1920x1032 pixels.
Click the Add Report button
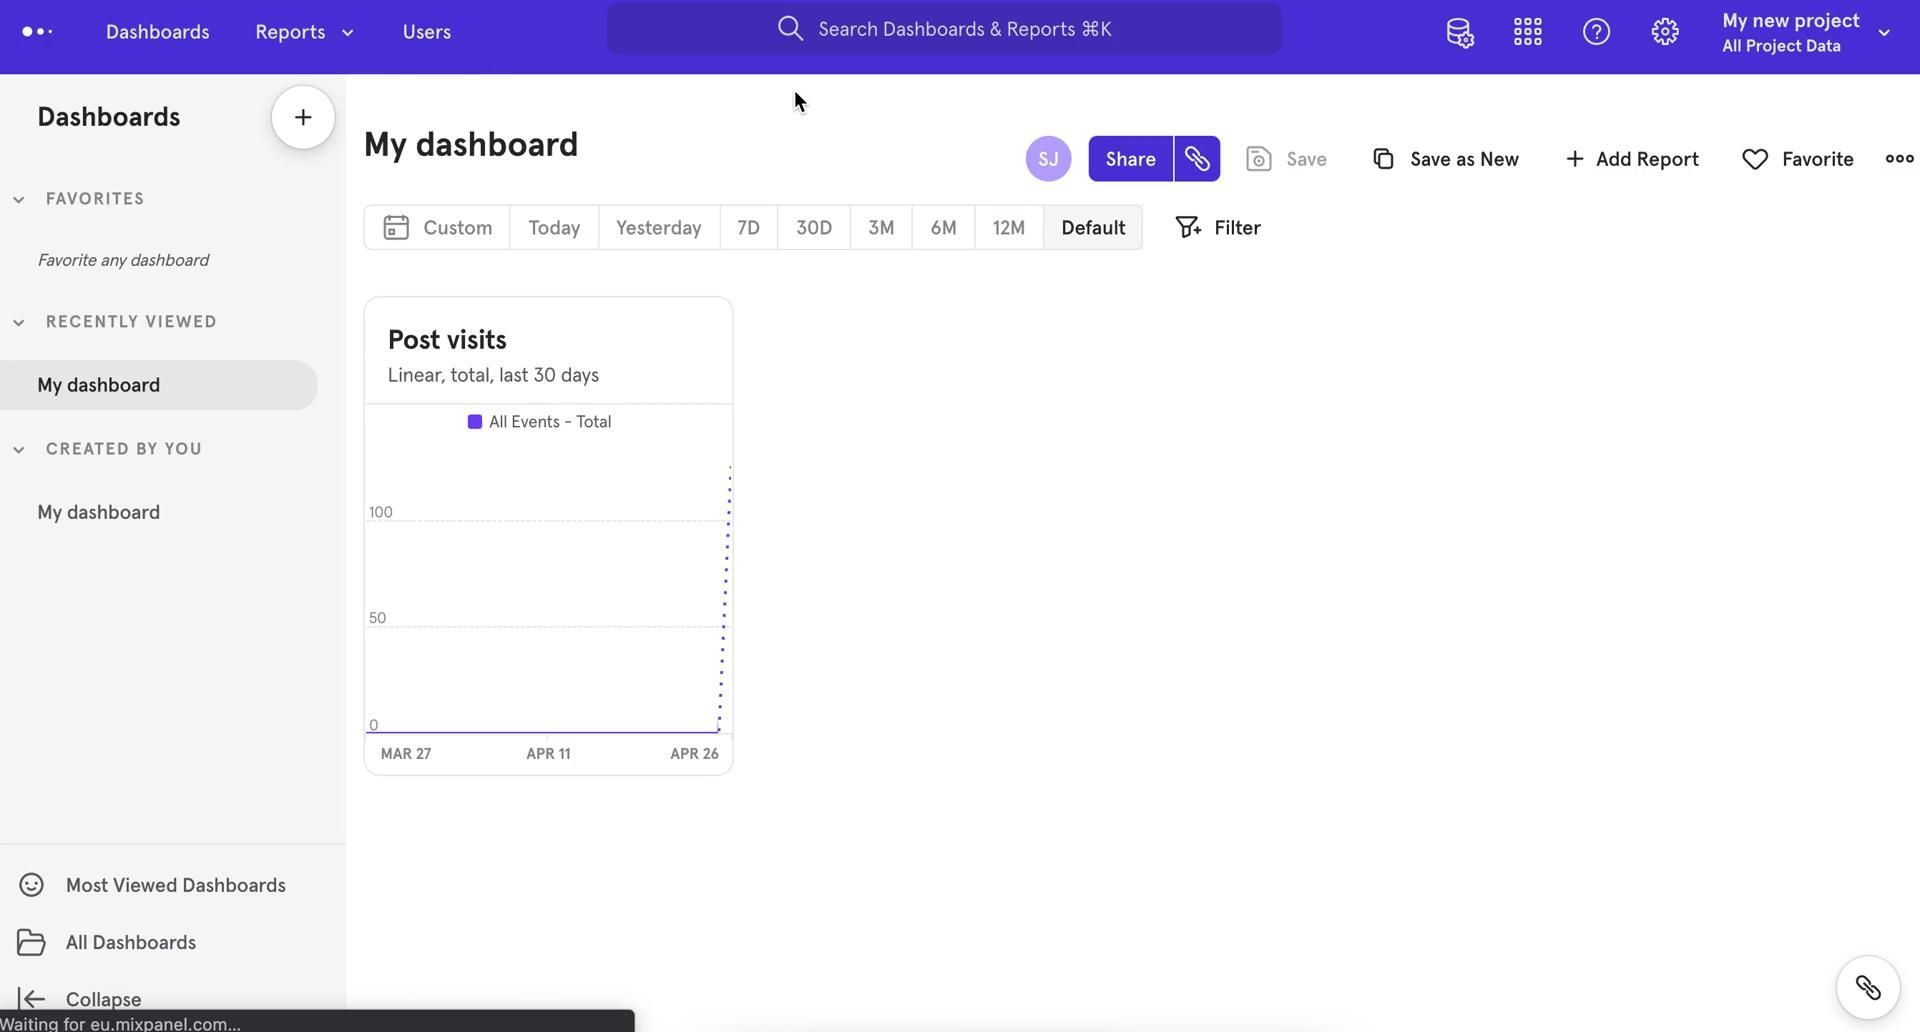click(1631, 159)
